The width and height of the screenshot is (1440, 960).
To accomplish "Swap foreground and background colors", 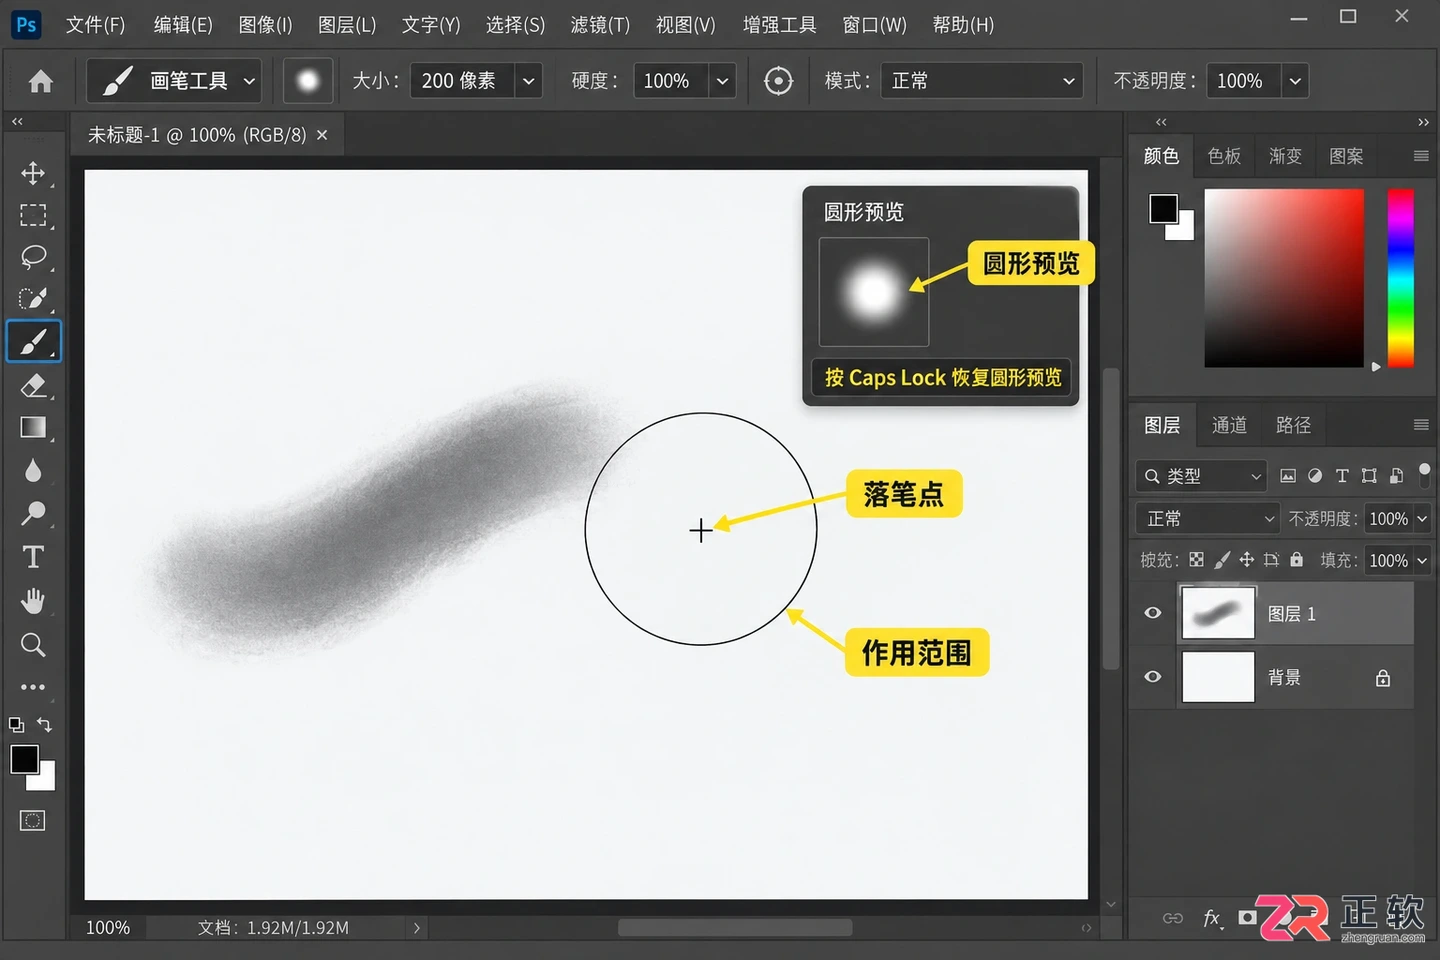I will click(44, 724).
